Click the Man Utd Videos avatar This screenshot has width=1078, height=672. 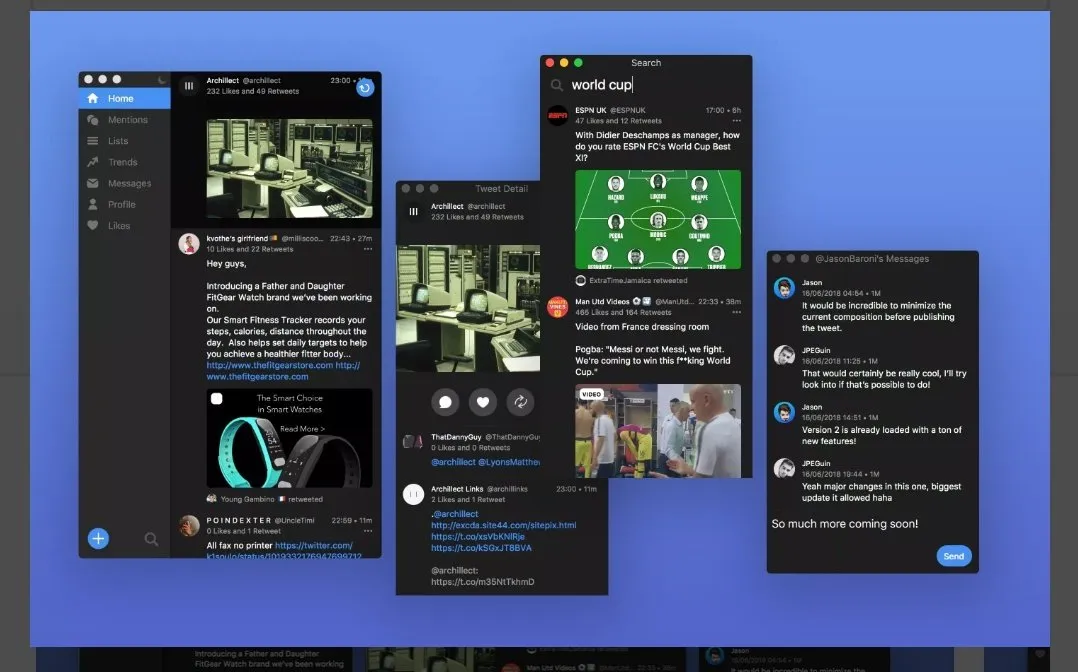558,307
